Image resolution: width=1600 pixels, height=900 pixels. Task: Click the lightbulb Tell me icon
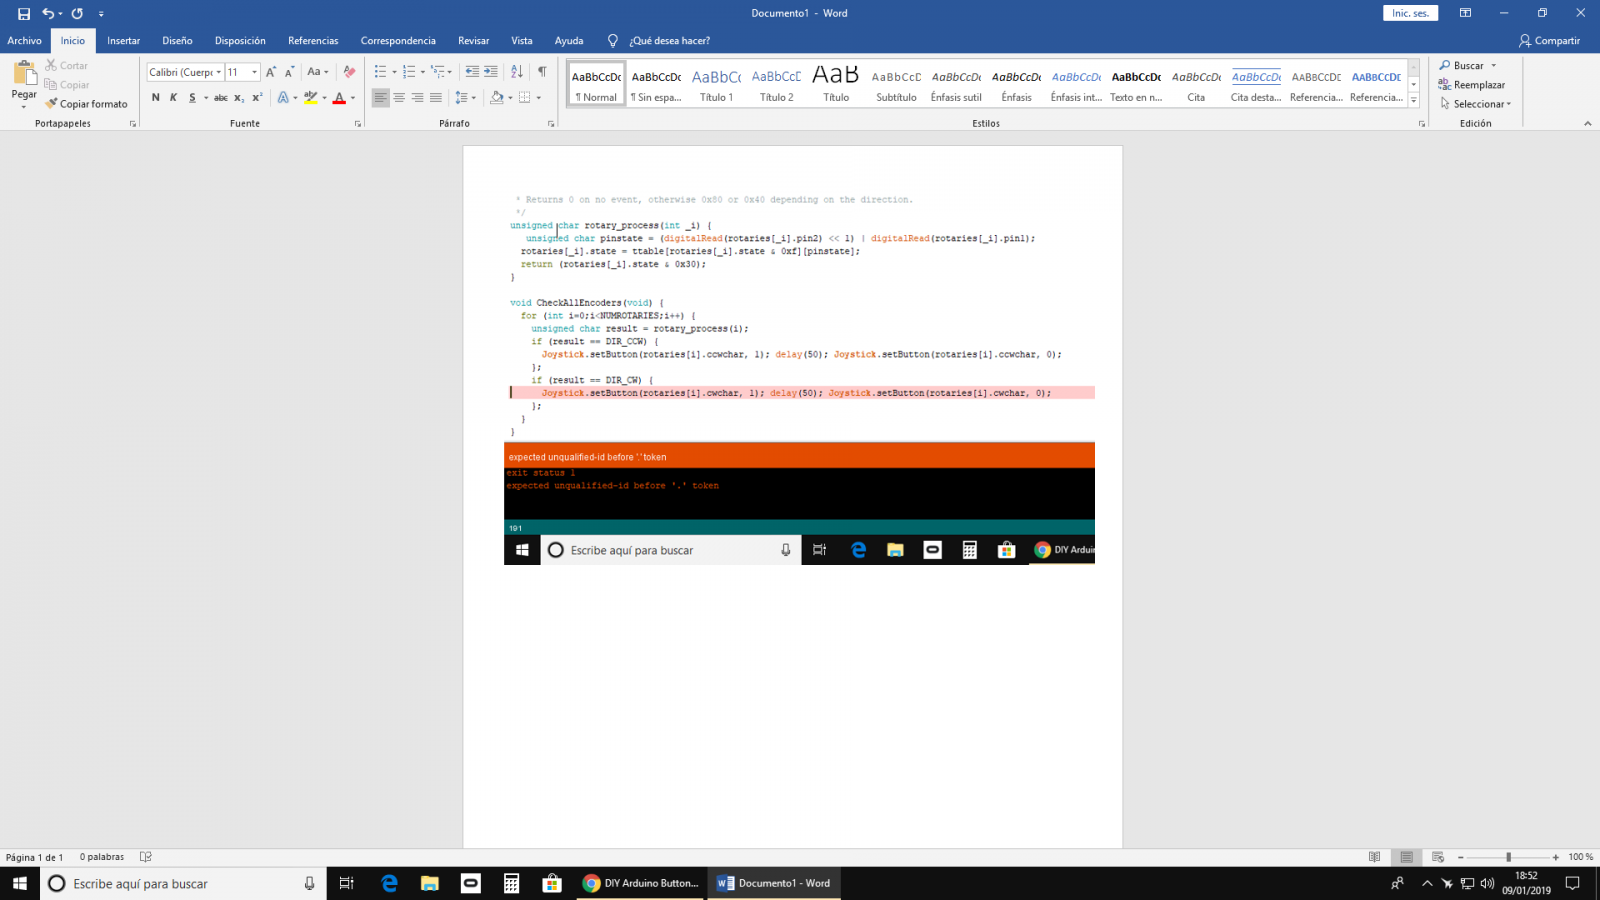coord(613,41)
